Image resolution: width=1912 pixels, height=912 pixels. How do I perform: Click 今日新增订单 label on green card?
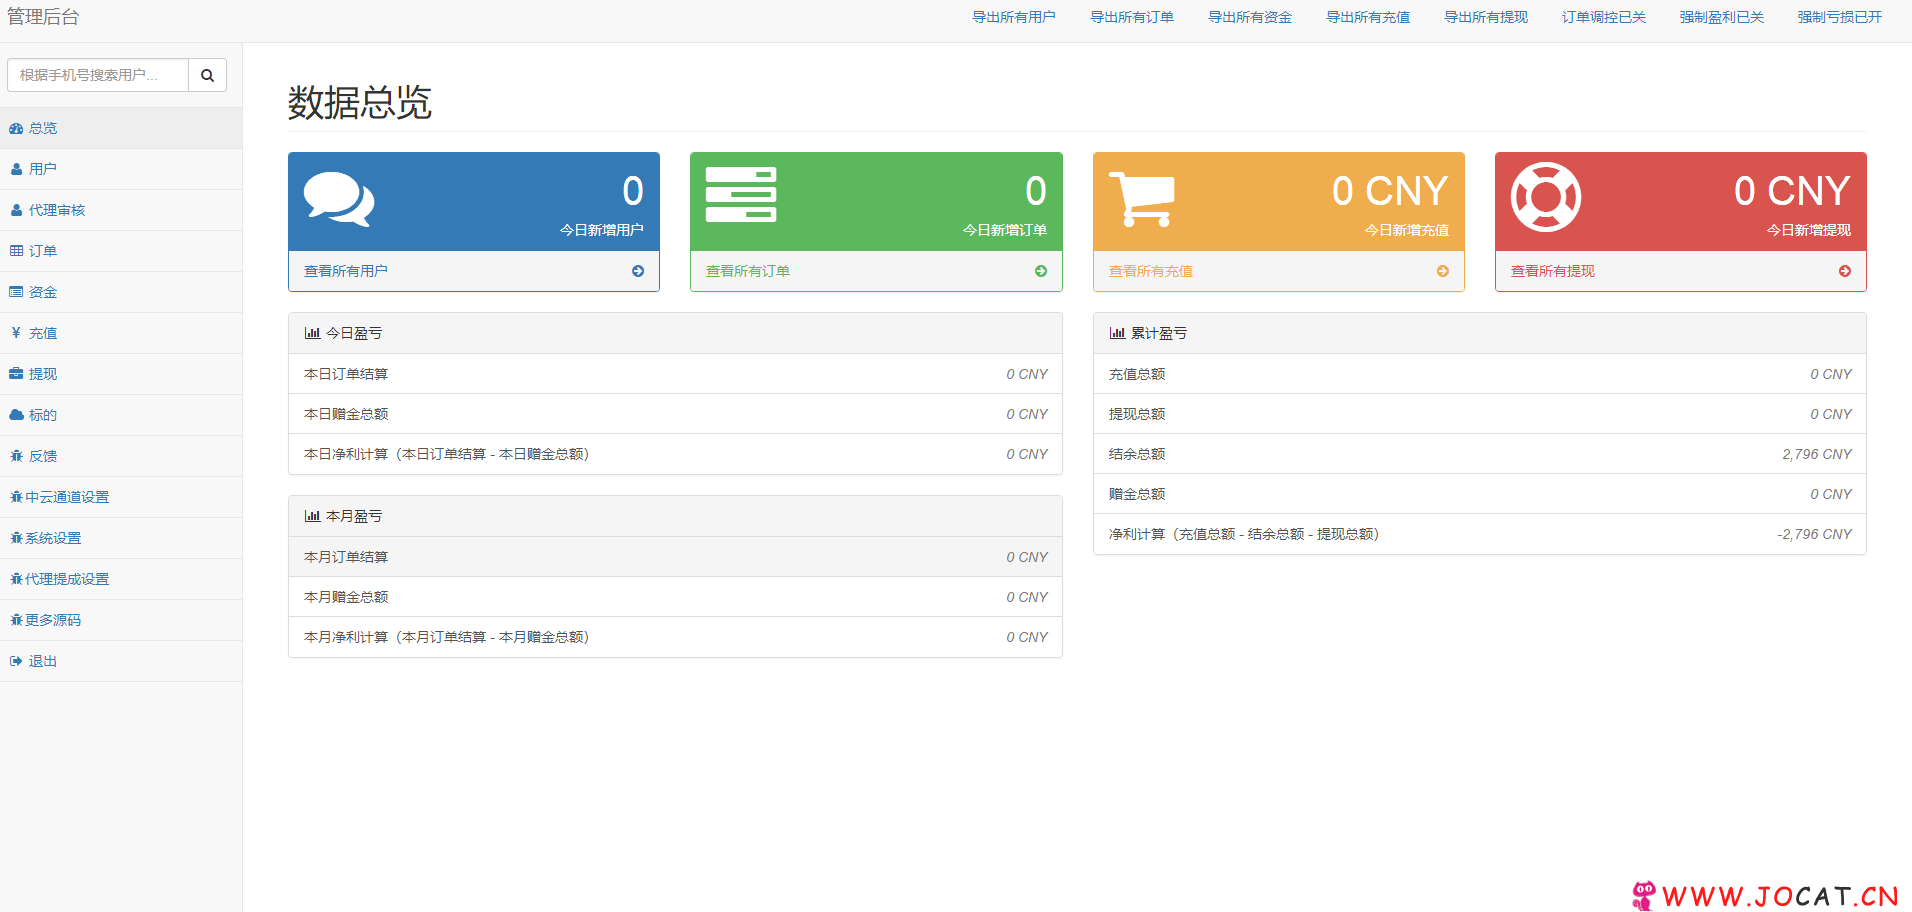(x=1005, y=230)
